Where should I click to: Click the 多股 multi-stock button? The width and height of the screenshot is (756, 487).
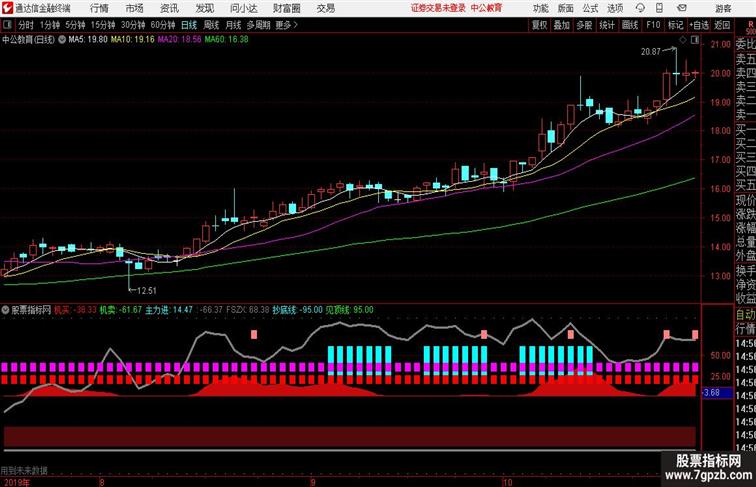(x=584, y=25)
